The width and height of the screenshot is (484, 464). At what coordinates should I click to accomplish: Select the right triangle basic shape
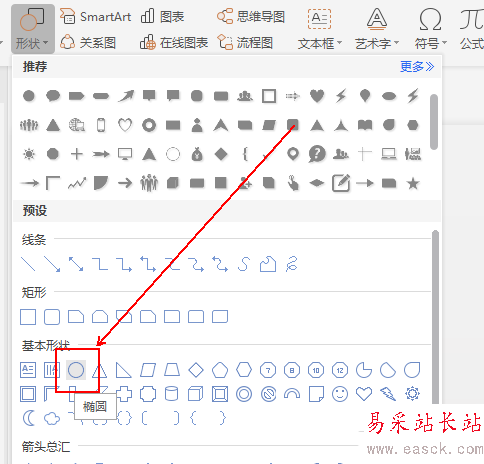[x=124, y=370]
